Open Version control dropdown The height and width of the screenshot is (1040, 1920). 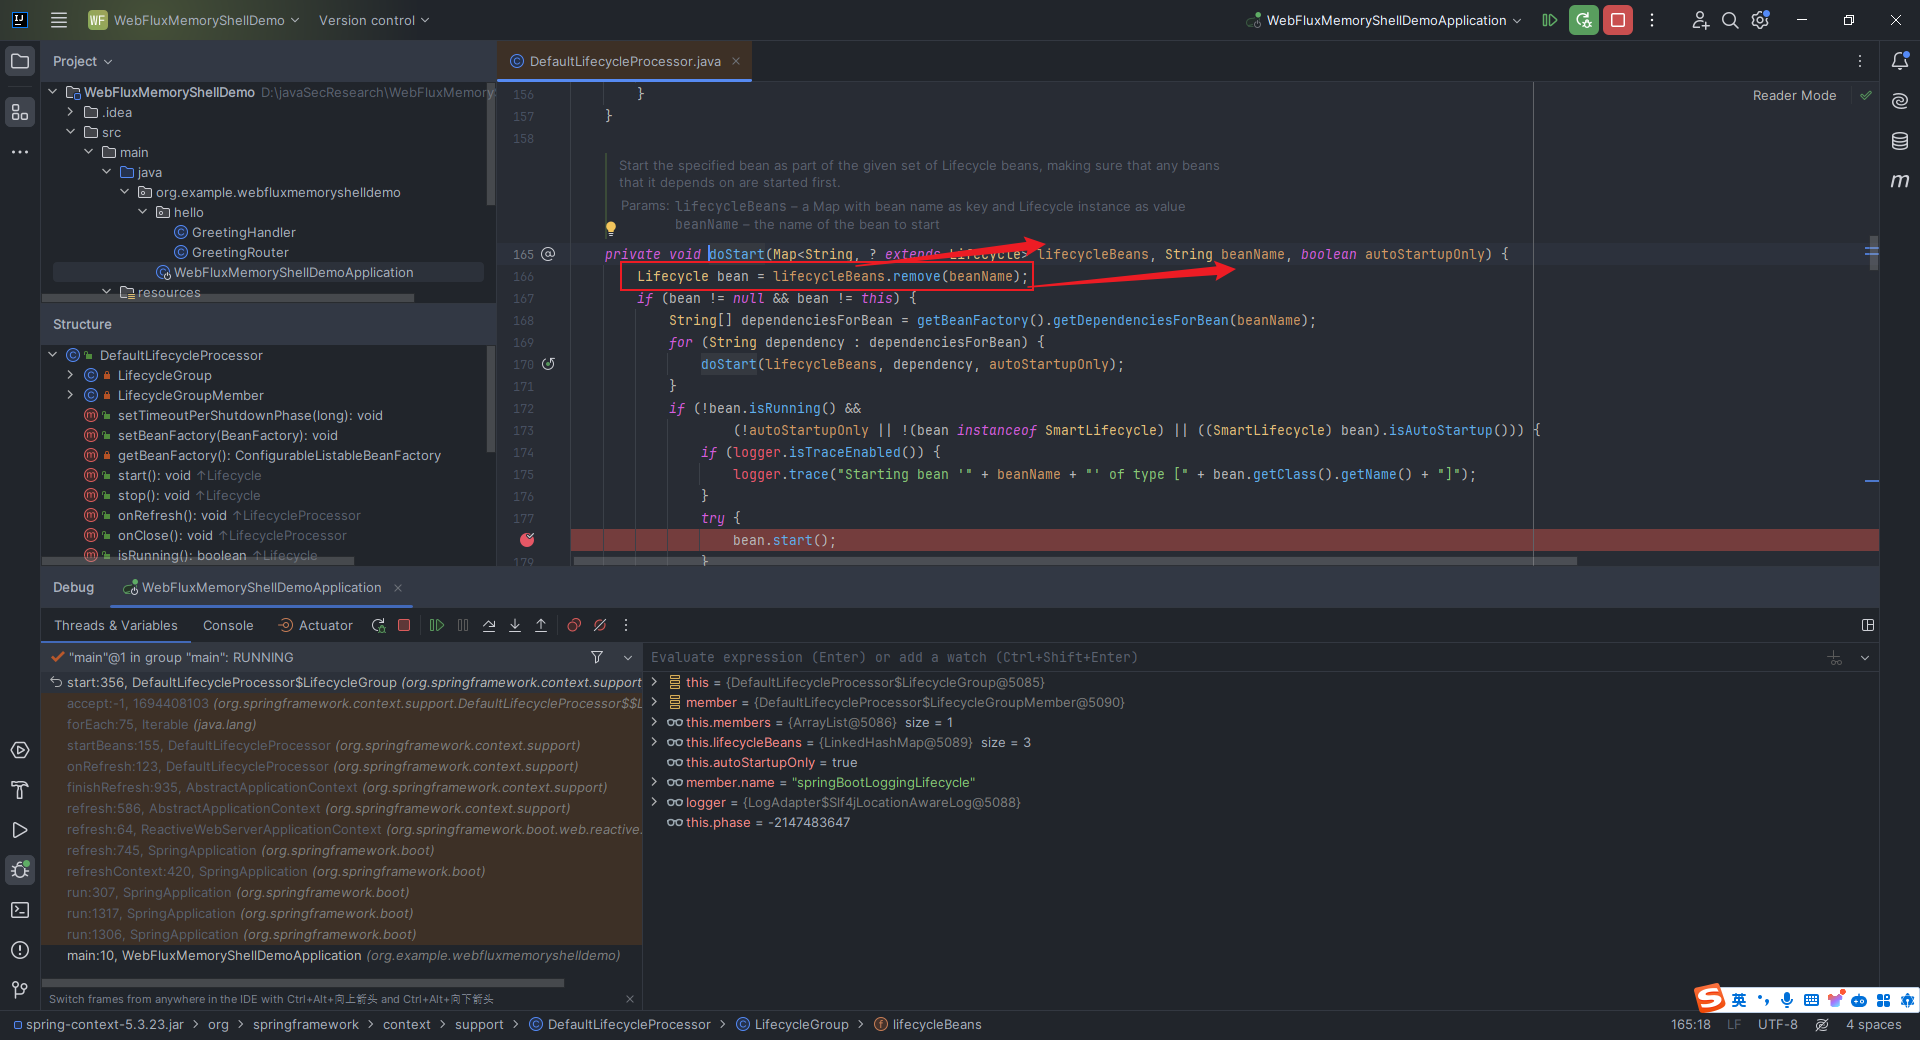pos(374,20)
